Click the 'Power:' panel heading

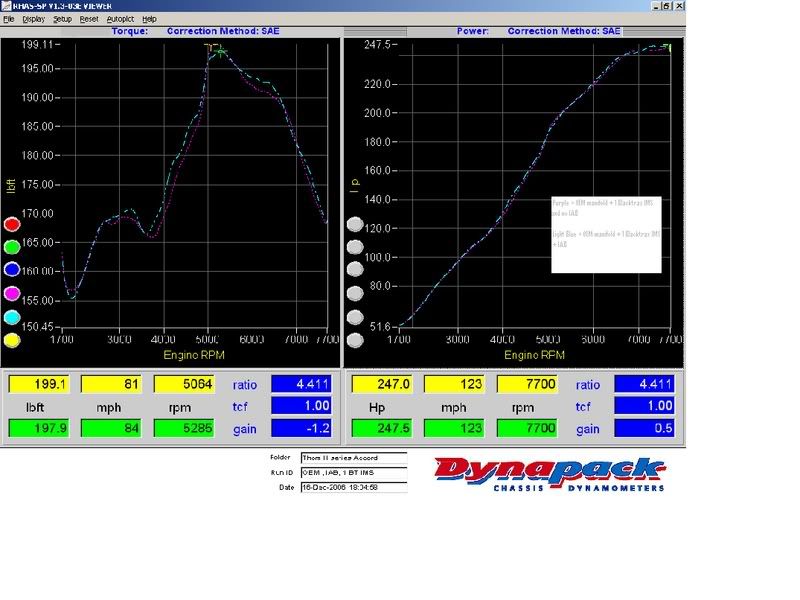tap(472, 31)
